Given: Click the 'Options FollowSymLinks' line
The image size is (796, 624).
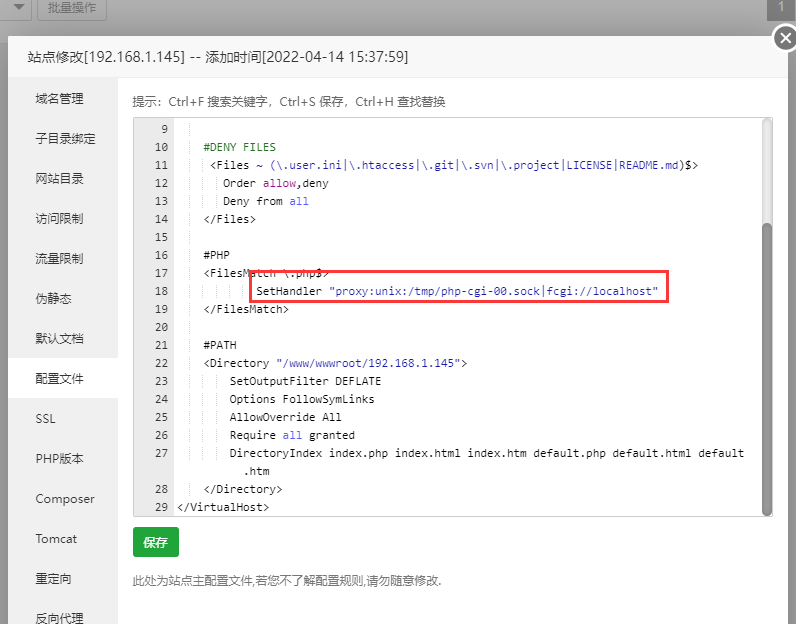Looking at the screenshot, I should tap(302, 400).
